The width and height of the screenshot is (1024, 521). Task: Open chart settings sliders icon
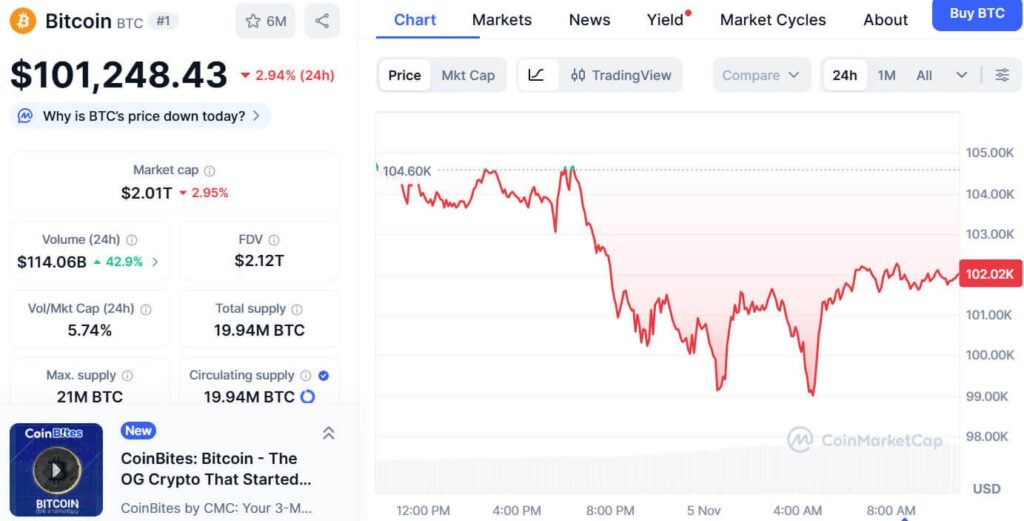point(1002,75)
